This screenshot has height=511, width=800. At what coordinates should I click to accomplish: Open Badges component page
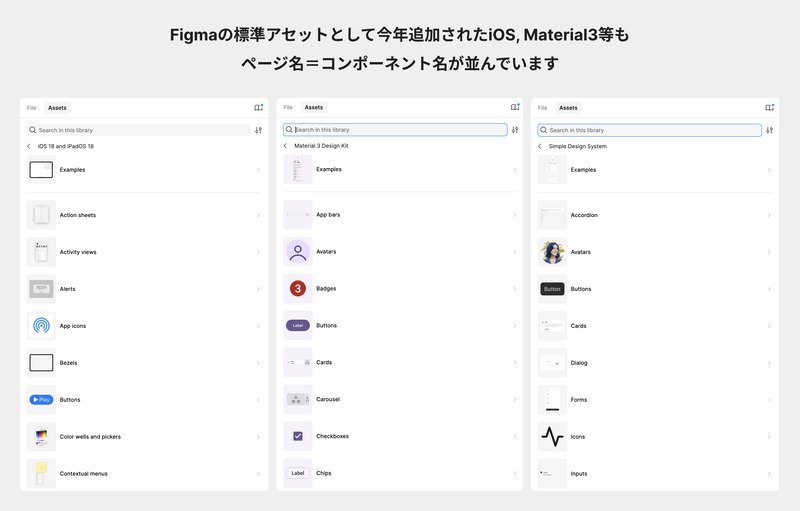401,289
